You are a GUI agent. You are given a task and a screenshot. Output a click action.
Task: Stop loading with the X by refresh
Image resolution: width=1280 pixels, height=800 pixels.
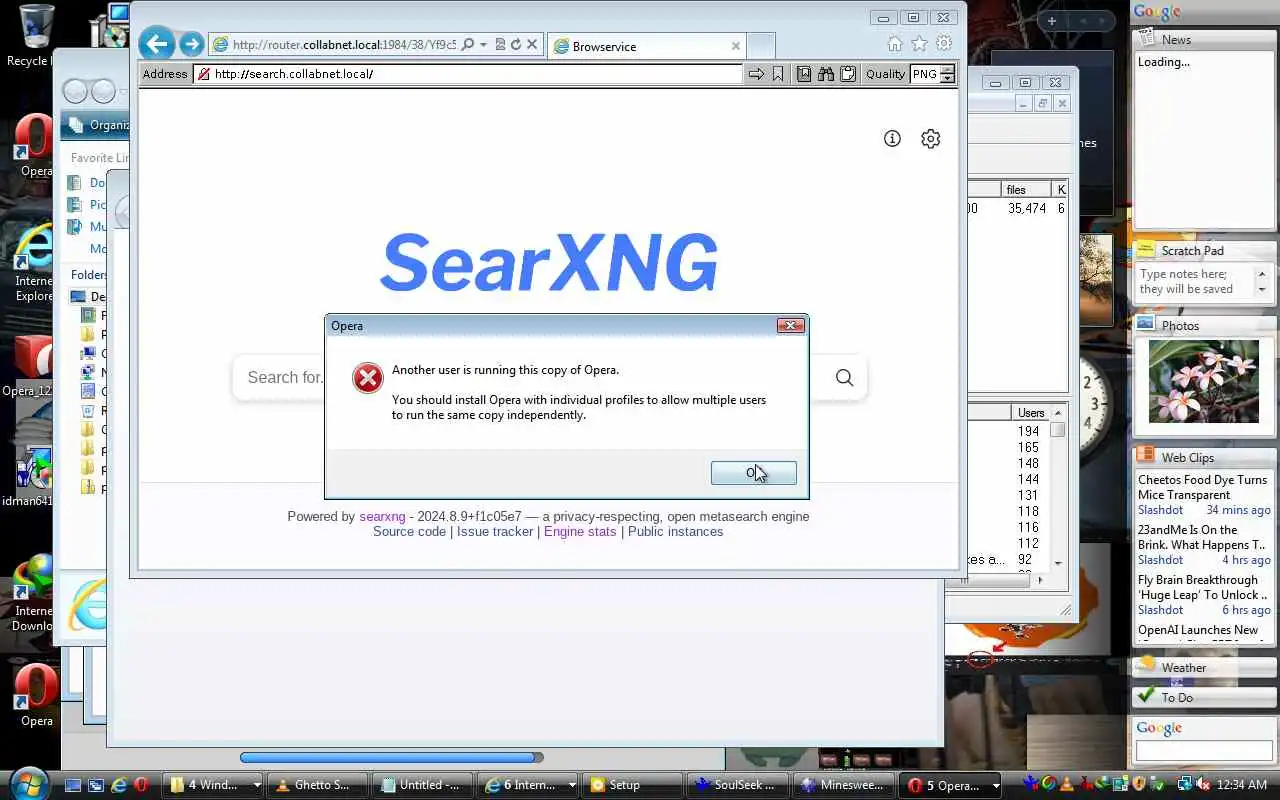[x=532, y=45]
